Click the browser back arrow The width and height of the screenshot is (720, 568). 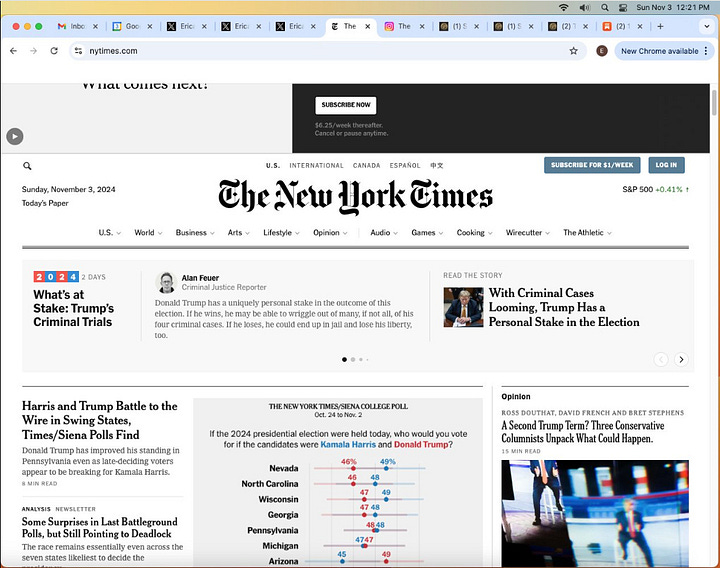click(x=13, y=51)
